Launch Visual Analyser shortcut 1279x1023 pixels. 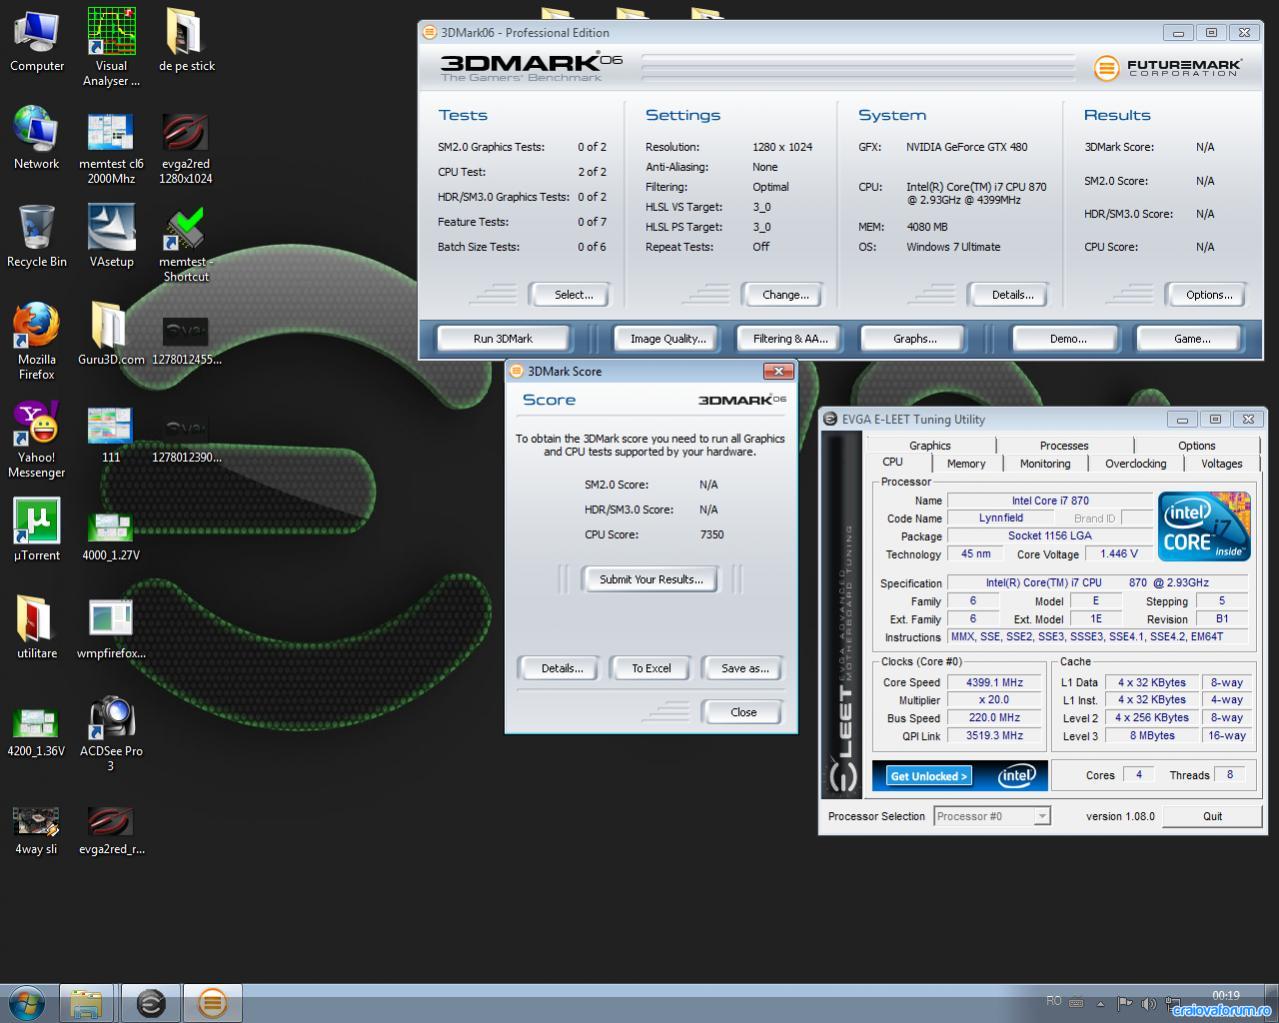[111, 46]
